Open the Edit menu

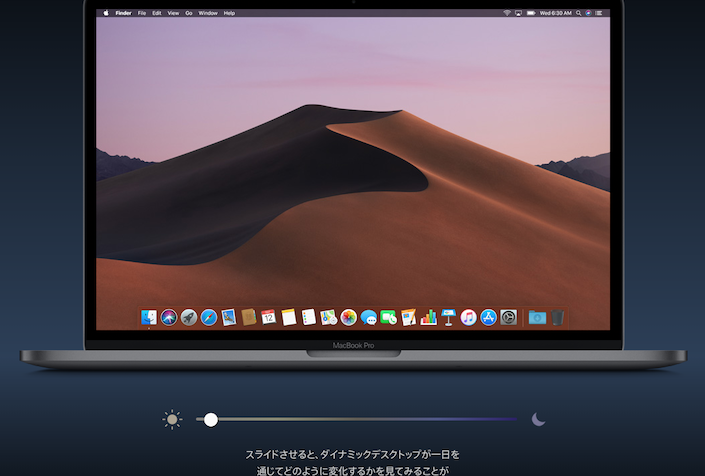point(156,13)
